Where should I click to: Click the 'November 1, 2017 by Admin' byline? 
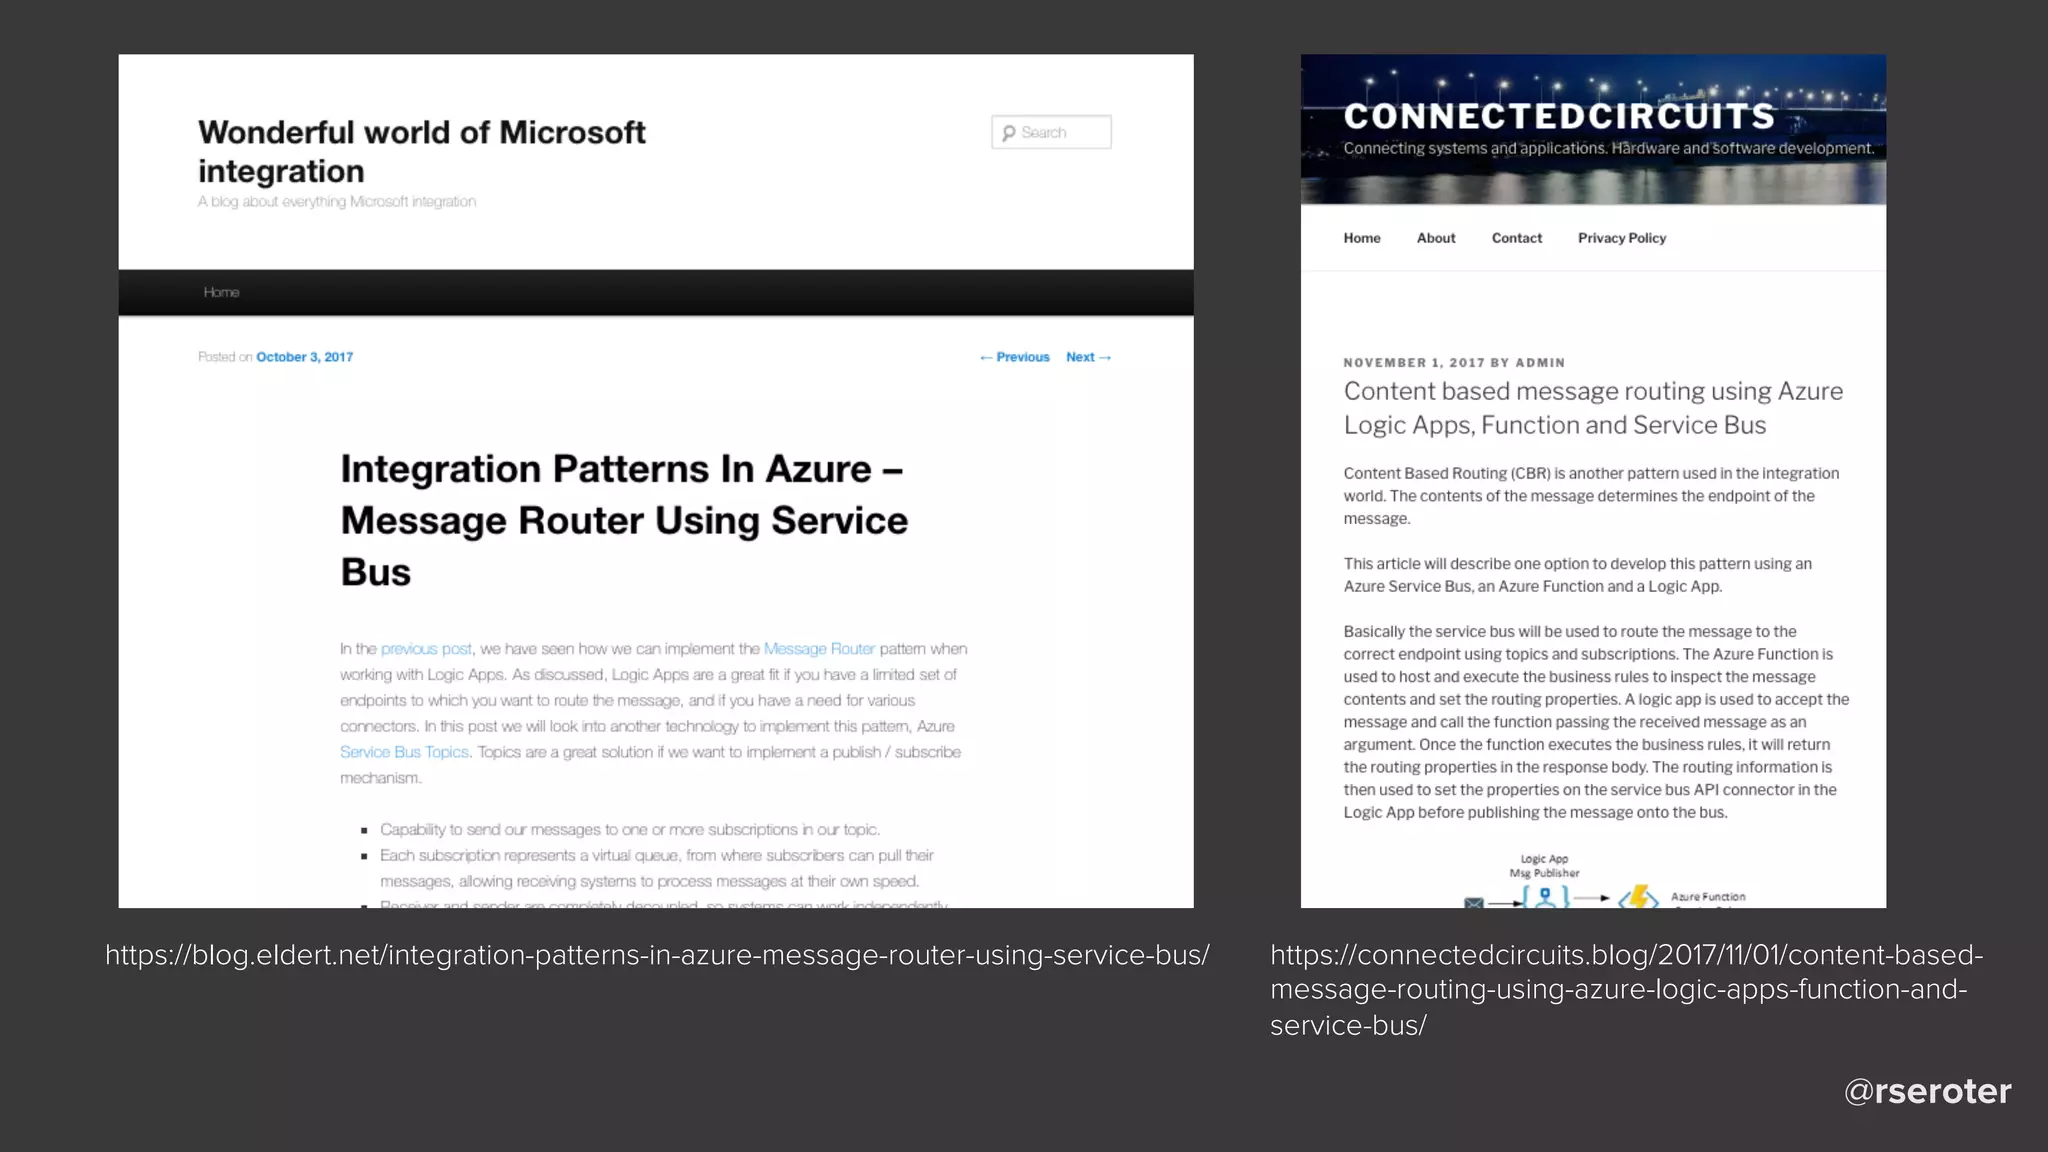(1454, 363)
